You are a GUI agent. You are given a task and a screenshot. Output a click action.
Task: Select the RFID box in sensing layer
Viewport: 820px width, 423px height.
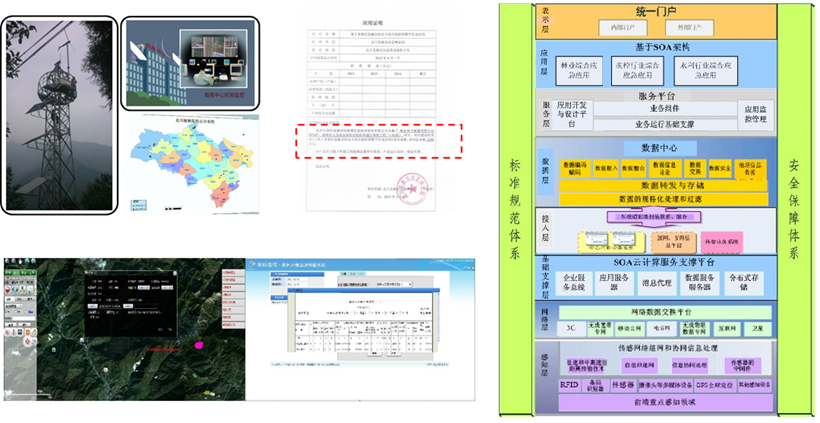(x=566, y=384)
